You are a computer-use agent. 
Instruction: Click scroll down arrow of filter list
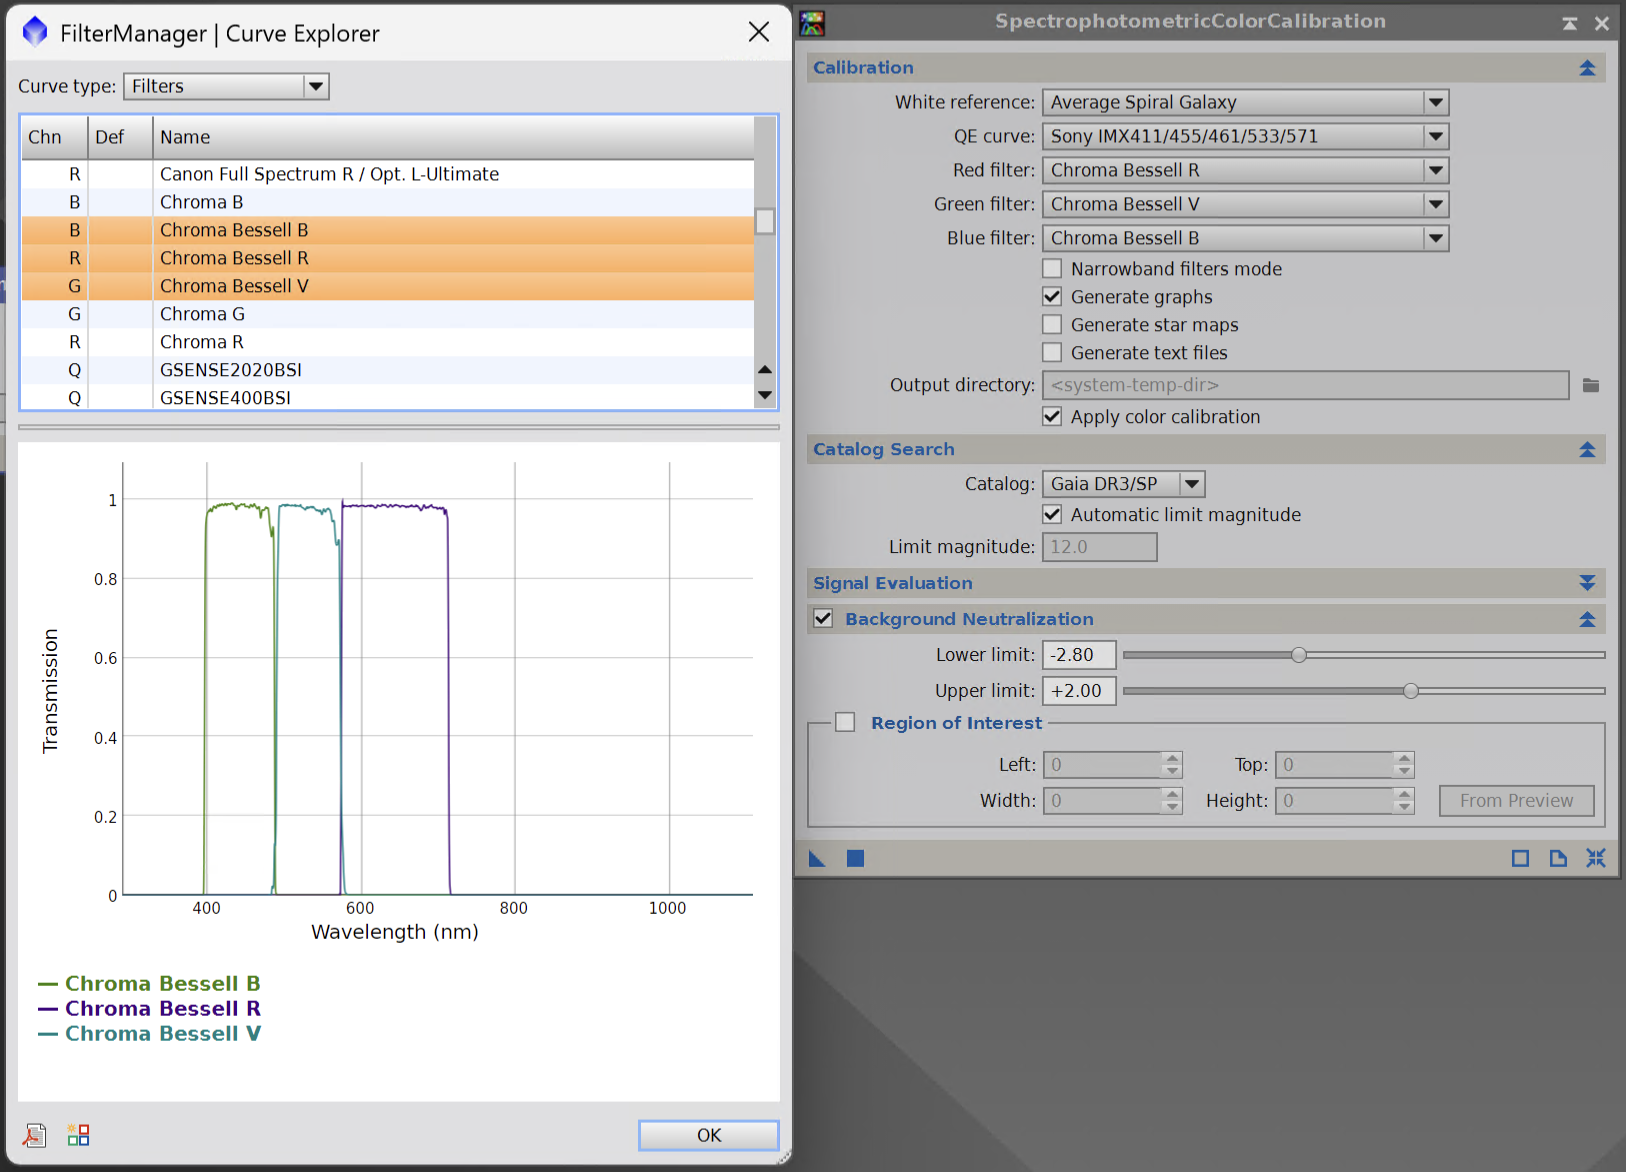pyautogui.click(x=765, y=396)
